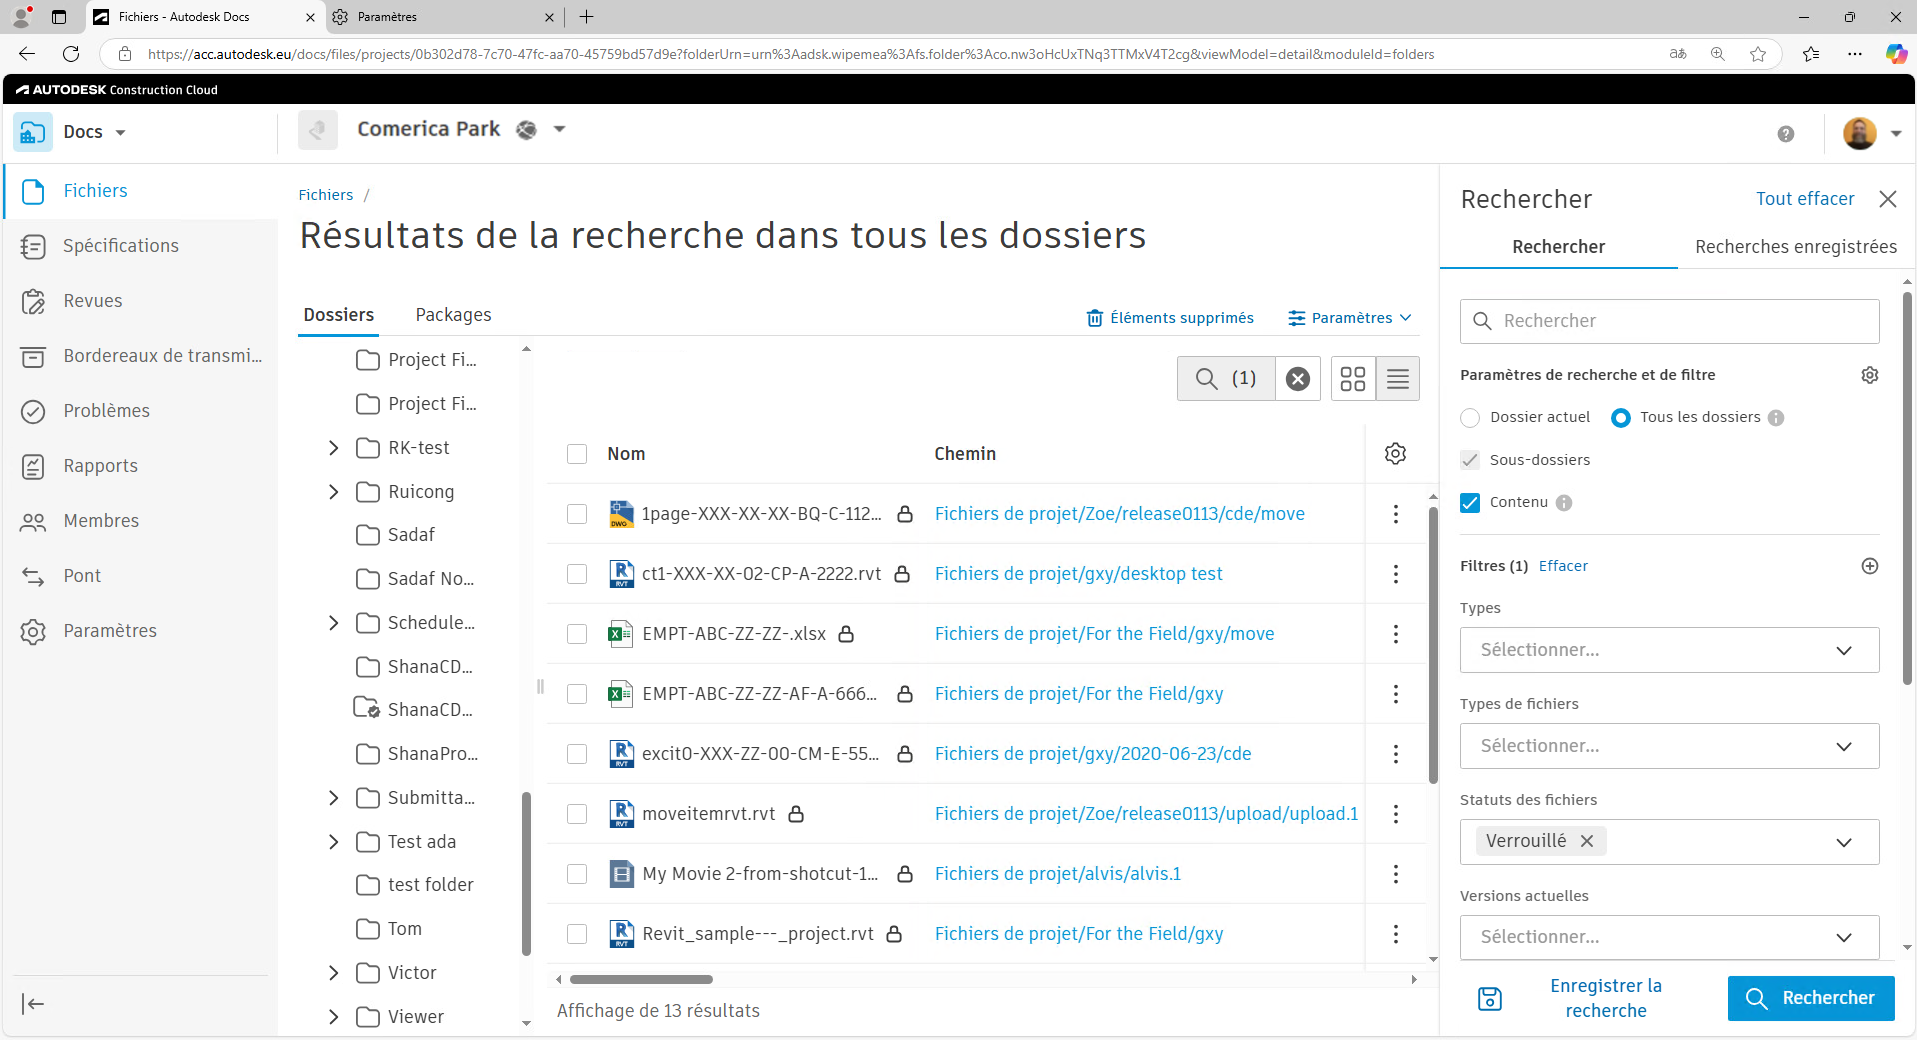This screenshot has width=1917, height=1040.
Task: Select Revues in the left sidebar
Action: click(x=92, y=300)
